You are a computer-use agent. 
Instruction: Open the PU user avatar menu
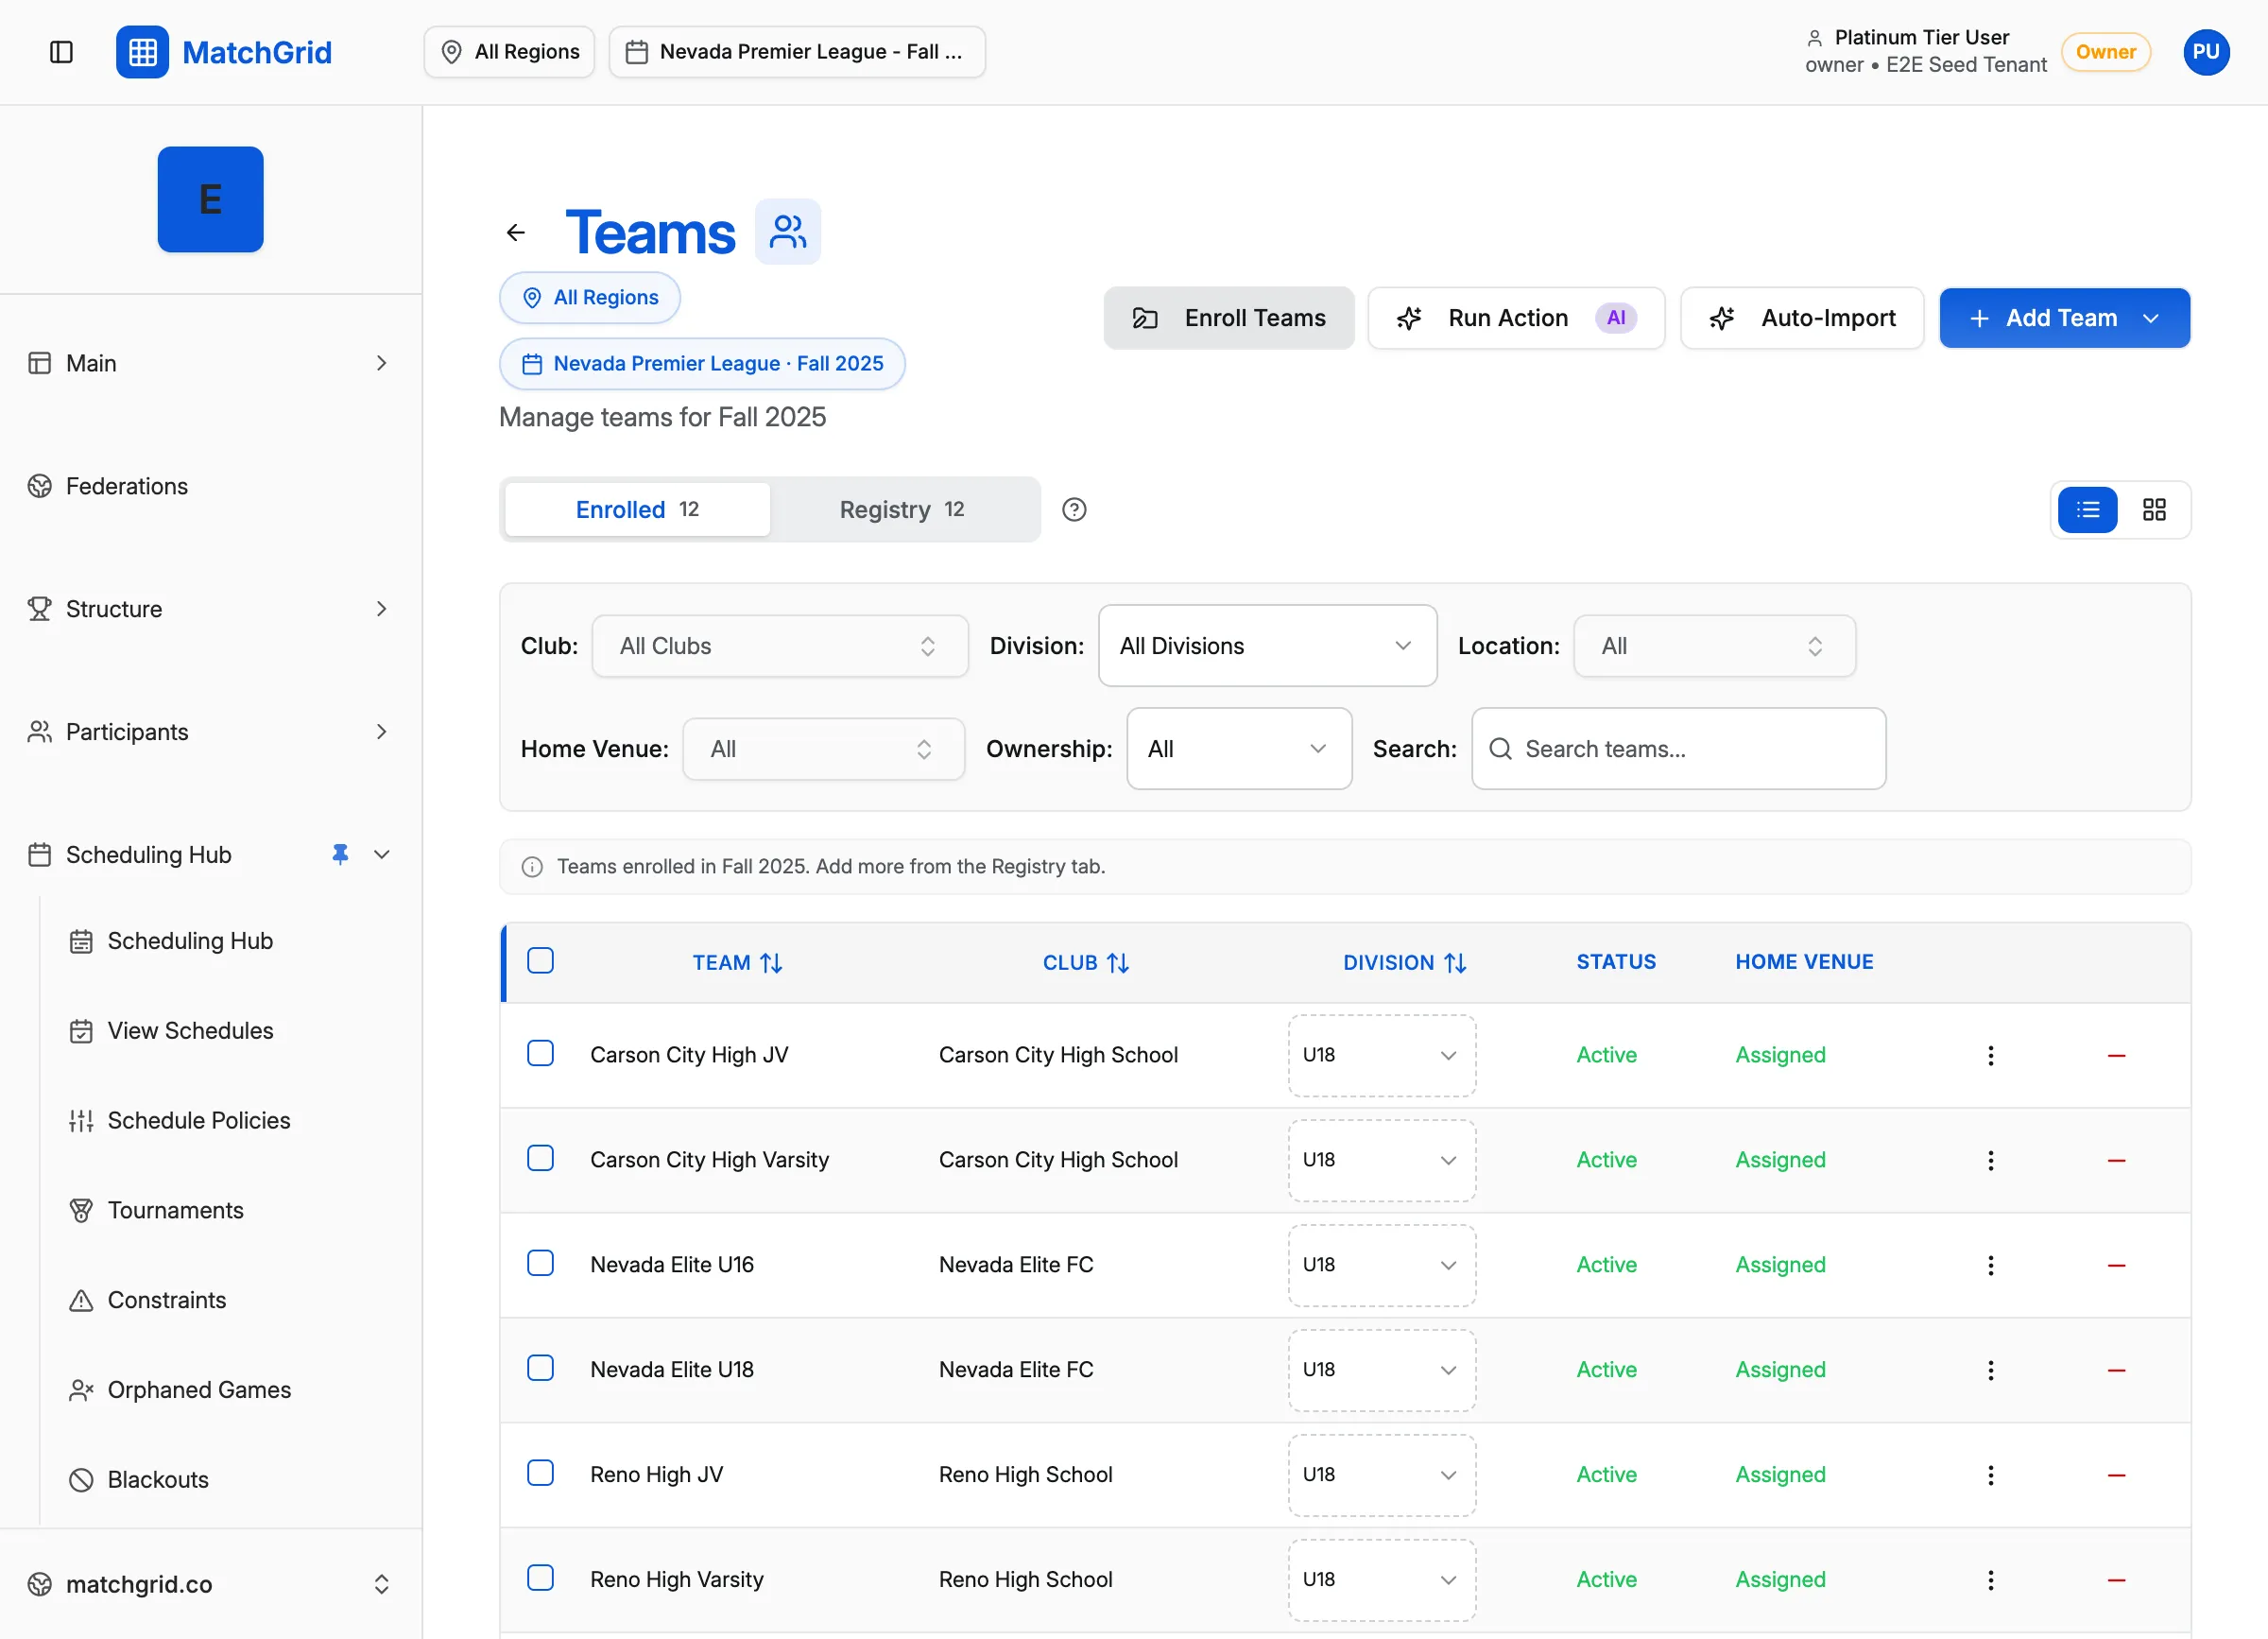(2206, 52)
